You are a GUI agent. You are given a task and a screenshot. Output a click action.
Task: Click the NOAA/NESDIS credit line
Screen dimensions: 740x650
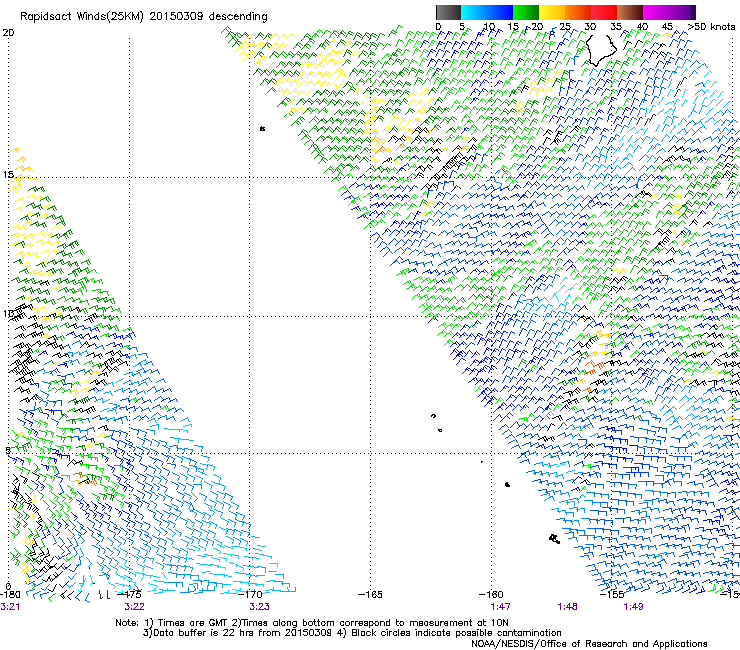coord(589,644)
